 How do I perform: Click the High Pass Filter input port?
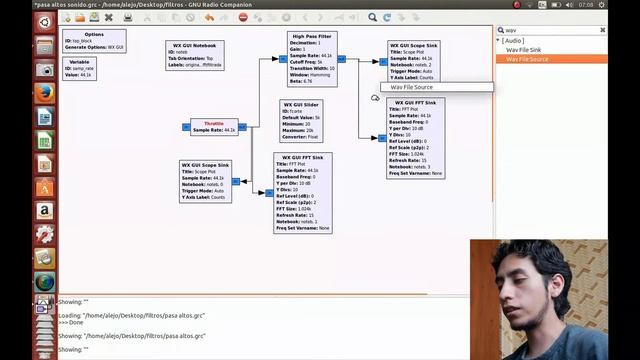[x=283, y=59]
